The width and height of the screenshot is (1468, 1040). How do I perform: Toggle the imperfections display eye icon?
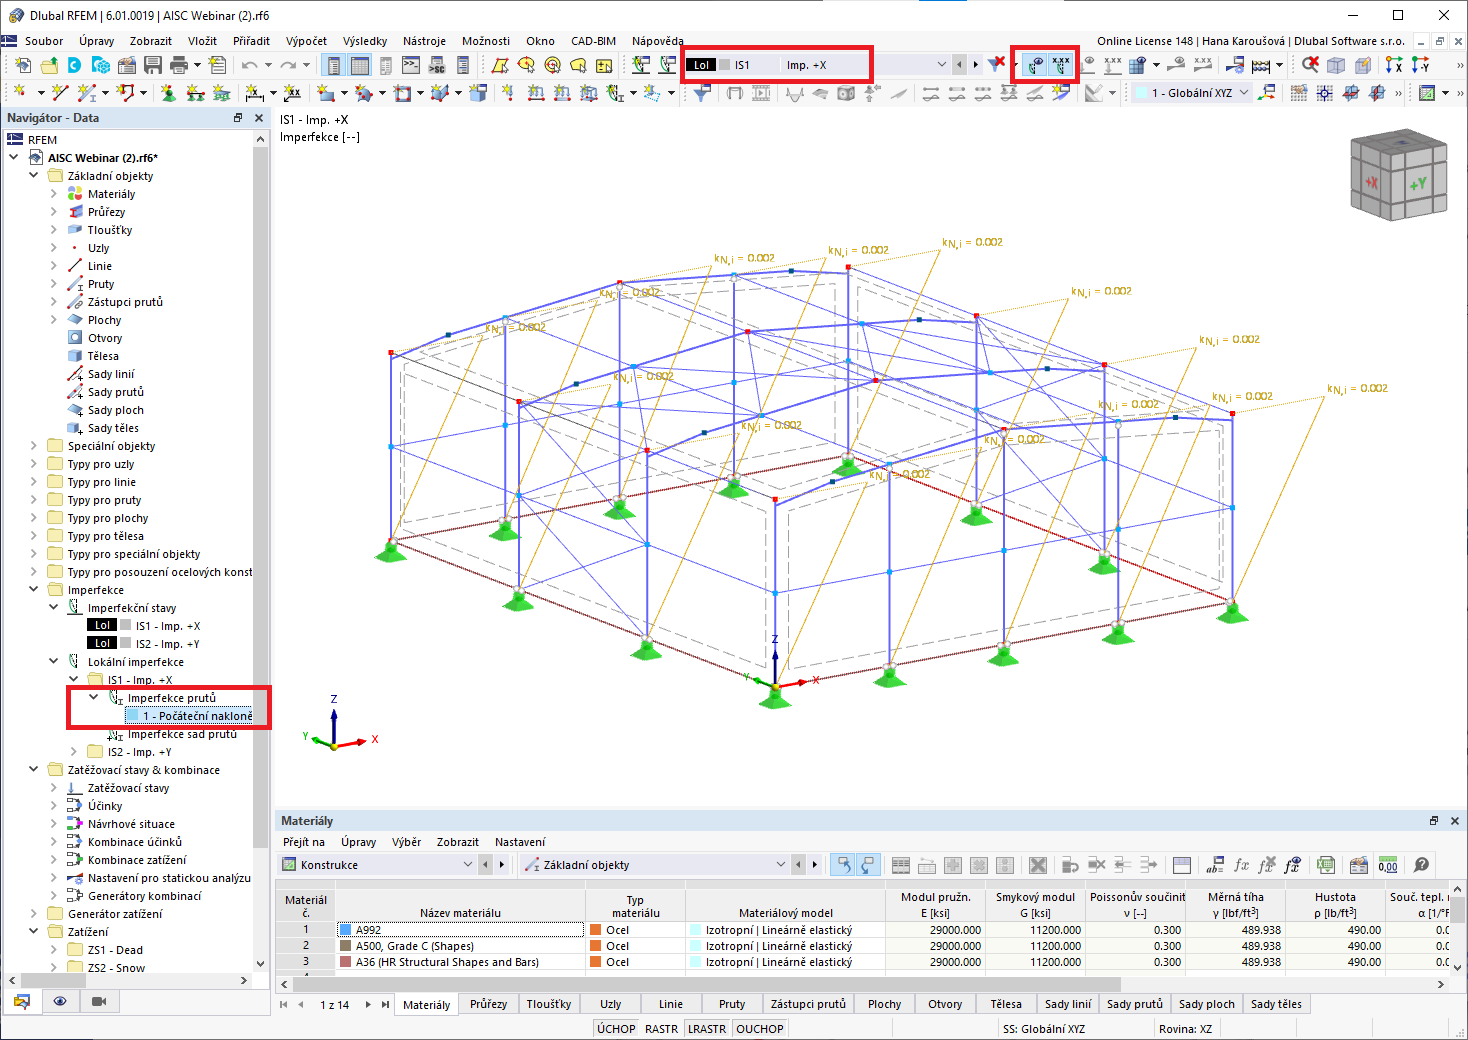(1035, 65)
